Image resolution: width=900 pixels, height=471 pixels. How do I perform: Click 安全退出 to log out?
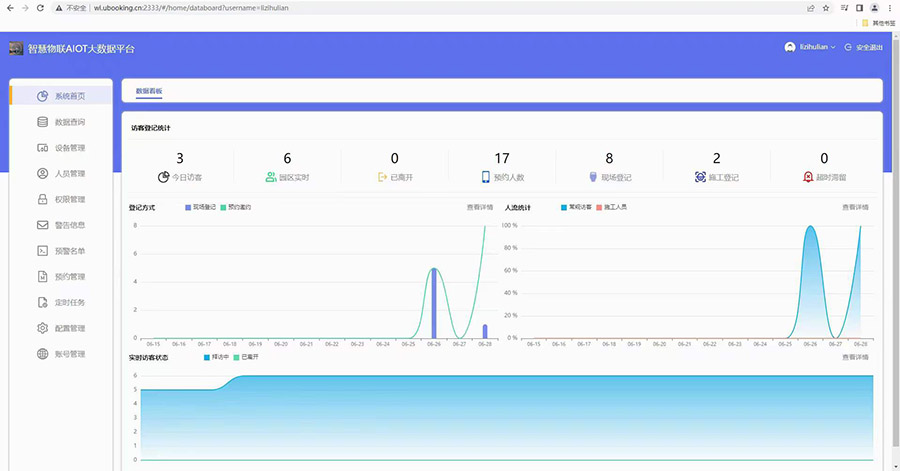tap(863, 47)
